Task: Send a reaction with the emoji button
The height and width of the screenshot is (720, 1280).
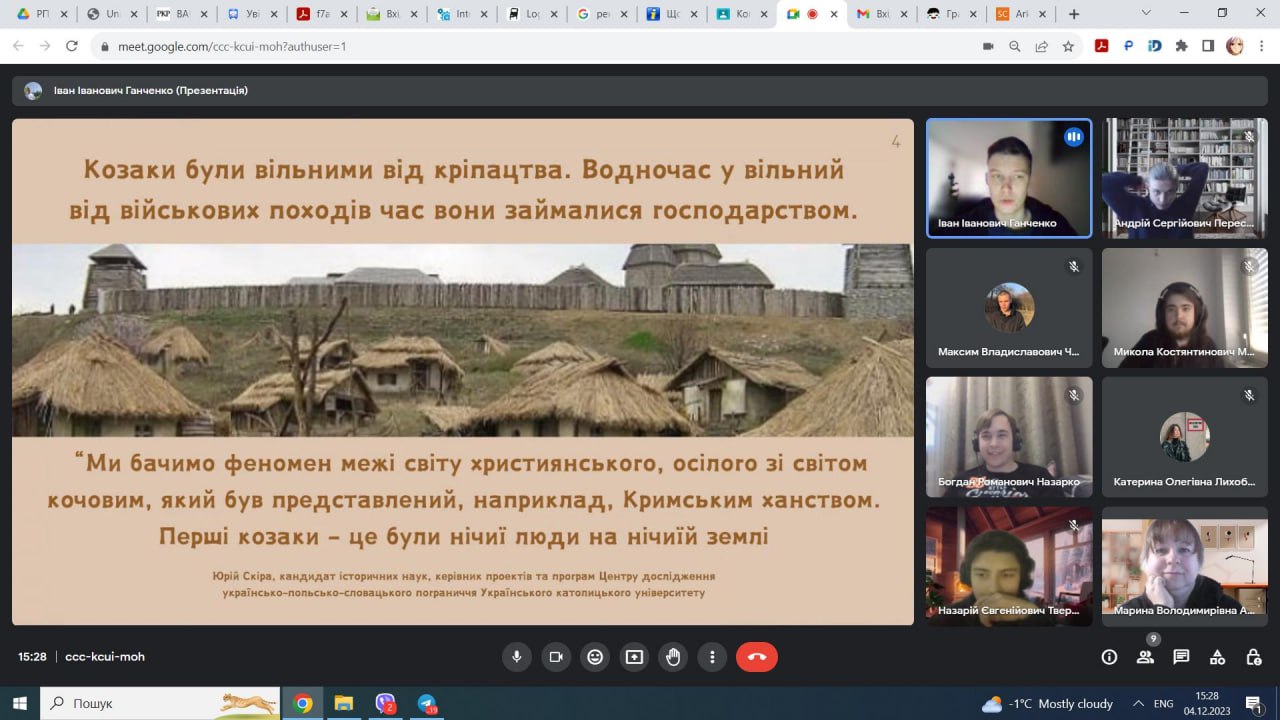Action: point(595,657)
